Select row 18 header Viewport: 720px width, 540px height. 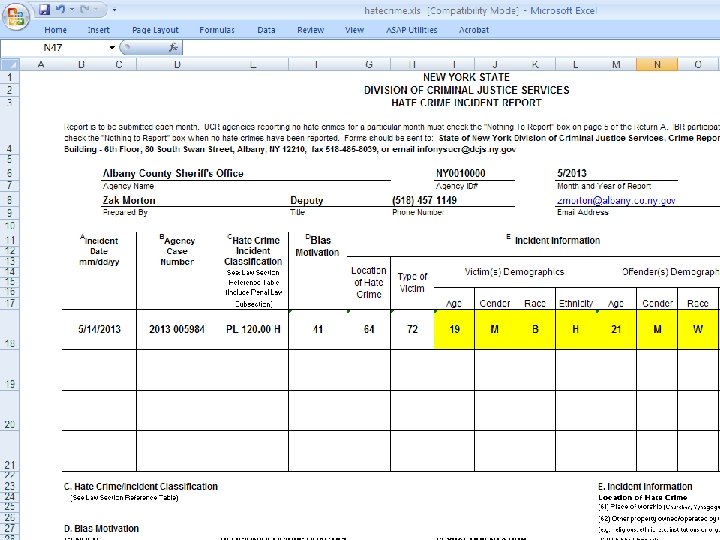10,329
